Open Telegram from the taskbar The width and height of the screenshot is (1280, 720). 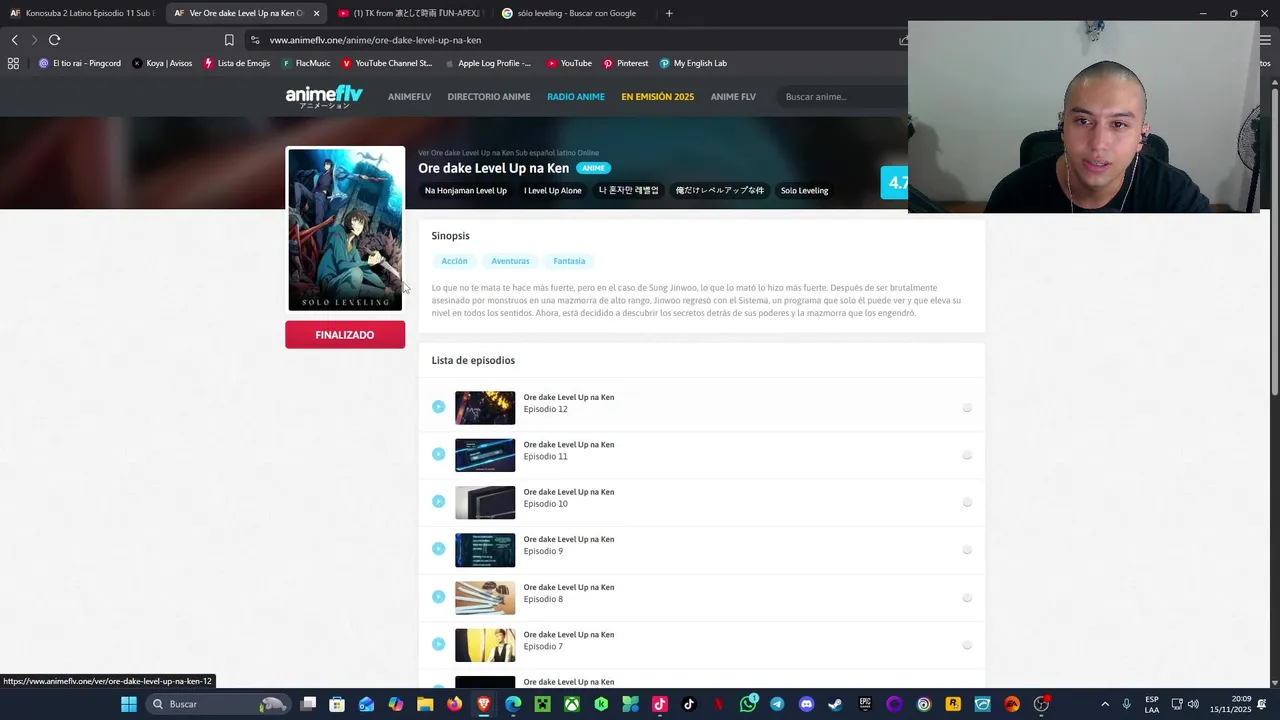click(777, 704)
